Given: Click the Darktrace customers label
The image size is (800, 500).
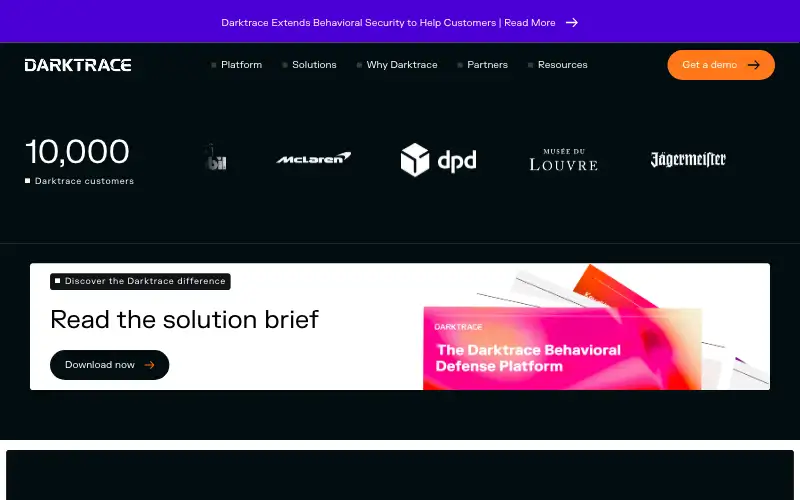Looking at the screenshot, I should pyautogui.click(x=80, y=181).
